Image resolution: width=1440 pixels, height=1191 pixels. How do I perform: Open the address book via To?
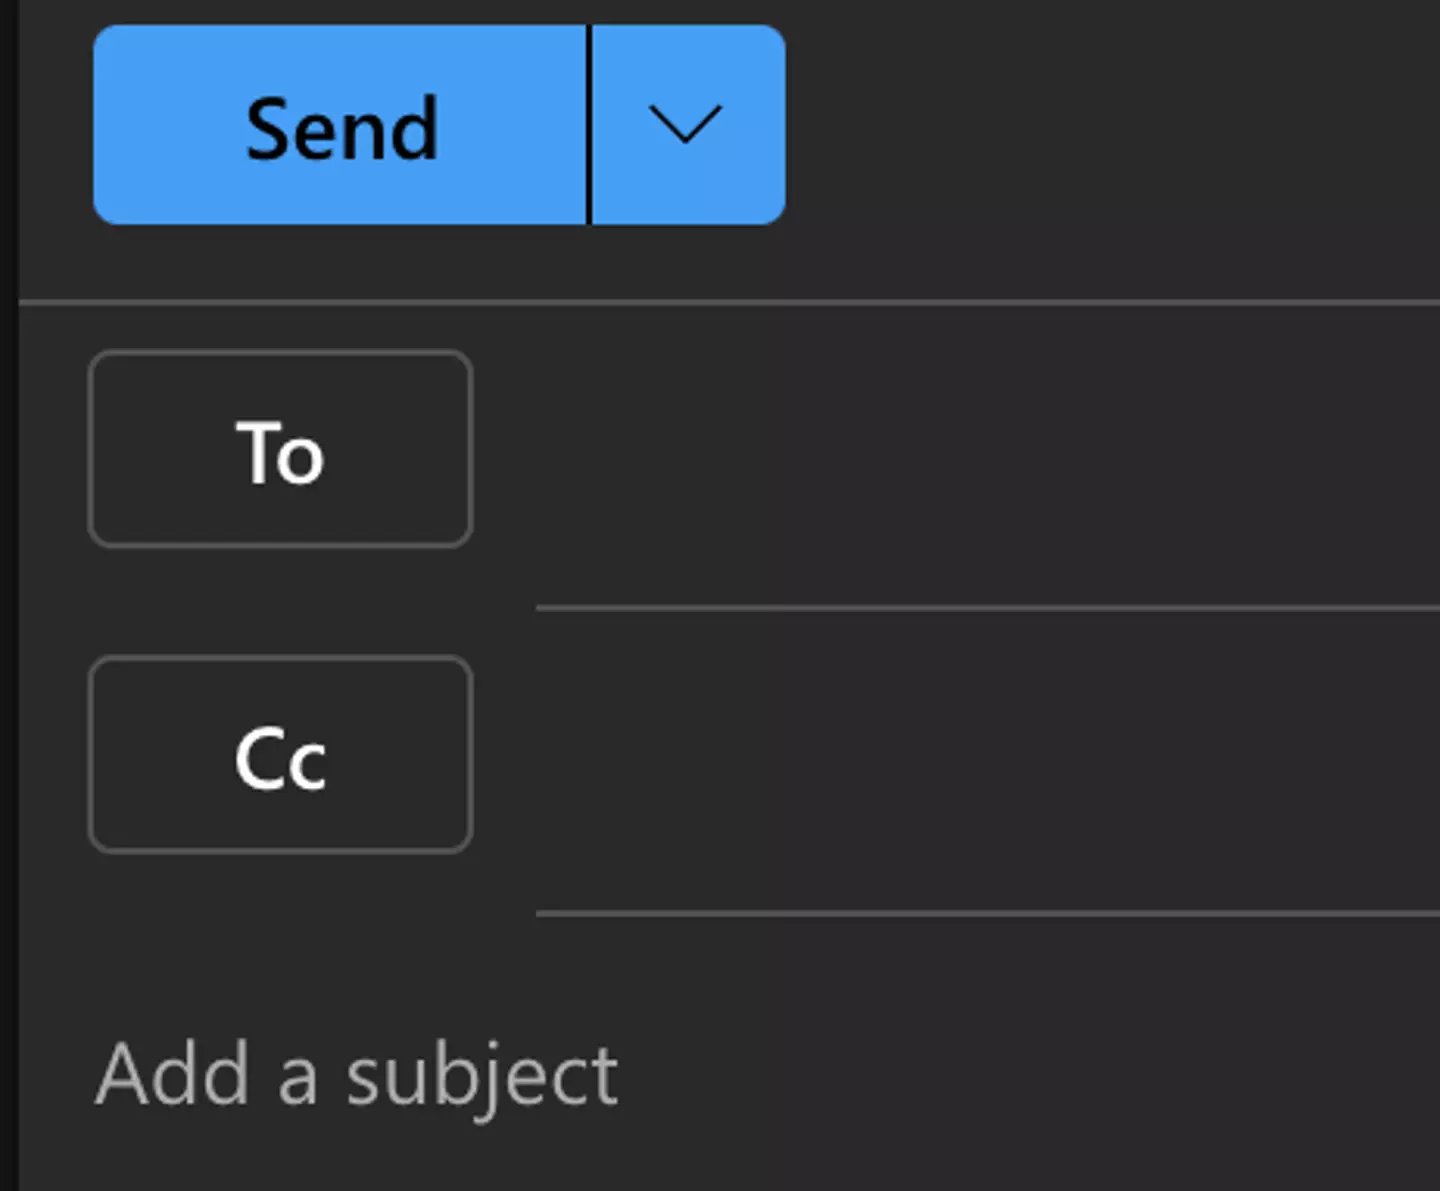[280, 449]
